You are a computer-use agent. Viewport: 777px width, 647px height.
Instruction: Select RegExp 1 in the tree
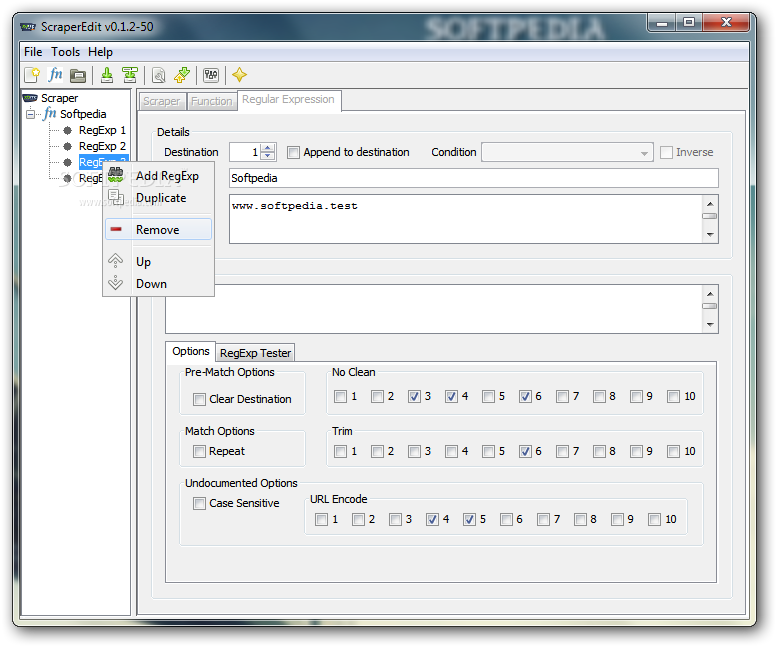(103, 130)
